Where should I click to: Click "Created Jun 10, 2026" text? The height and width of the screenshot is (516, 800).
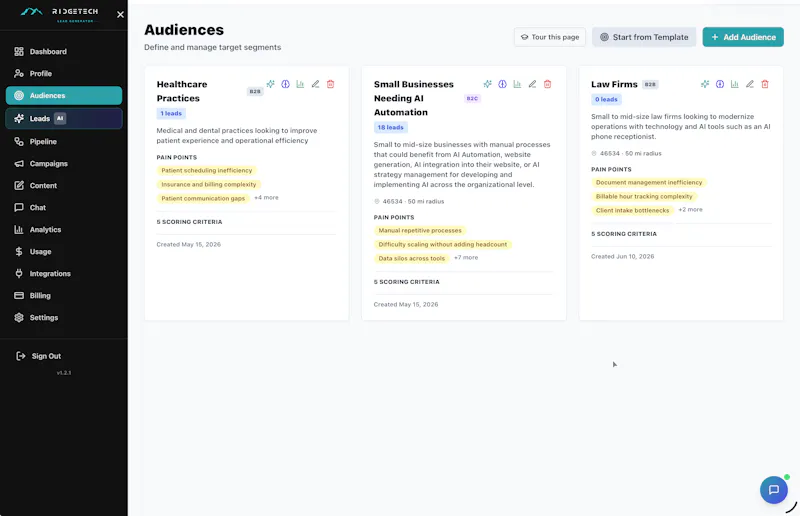point(622,256)
